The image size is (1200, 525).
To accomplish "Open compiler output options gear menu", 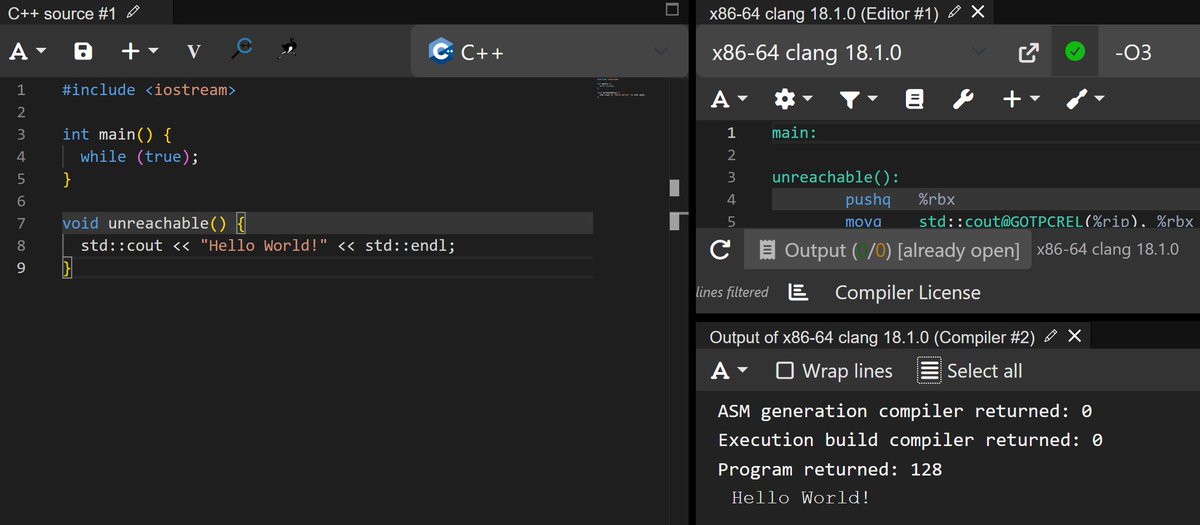I will (793, 99).
